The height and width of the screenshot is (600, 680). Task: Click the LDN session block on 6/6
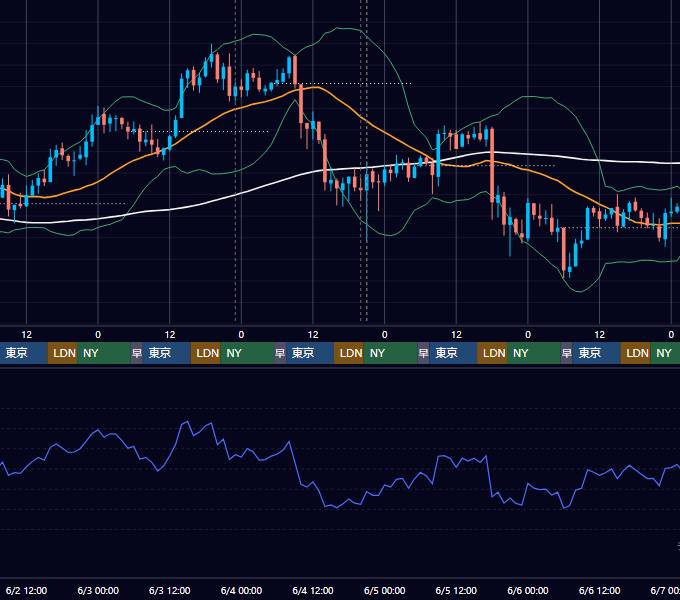pyautogui.click(x=635, y=353)
